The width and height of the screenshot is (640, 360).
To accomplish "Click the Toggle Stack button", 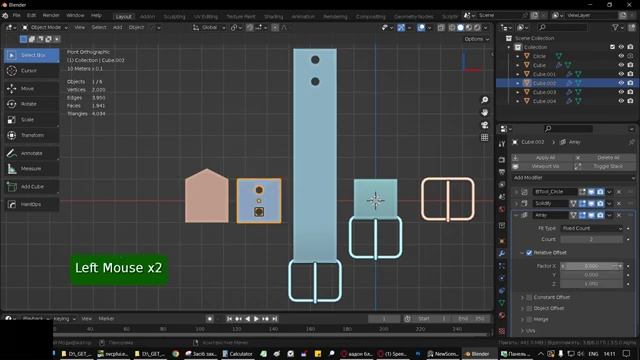I will click(605, 166).
